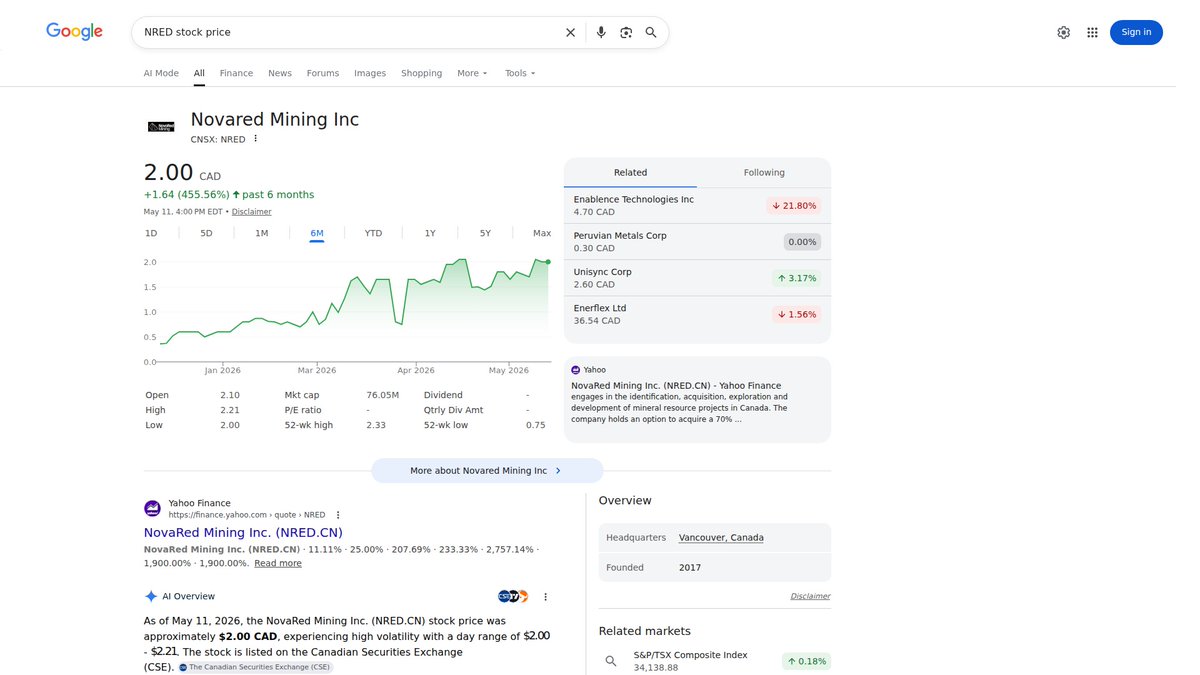Open NovaRed Mining Inc. (NRED.CN) result title

[243, 533]
